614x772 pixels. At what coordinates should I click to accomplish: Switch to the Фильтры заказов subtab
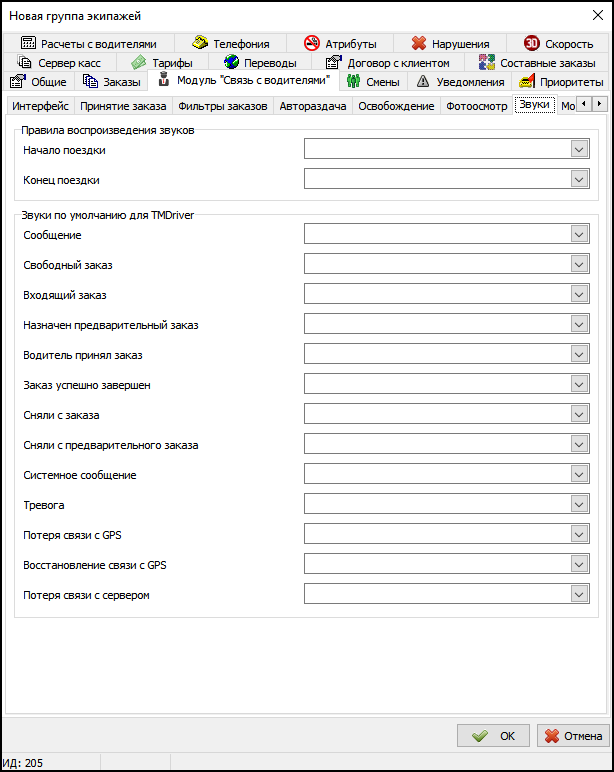coord(222,106)
